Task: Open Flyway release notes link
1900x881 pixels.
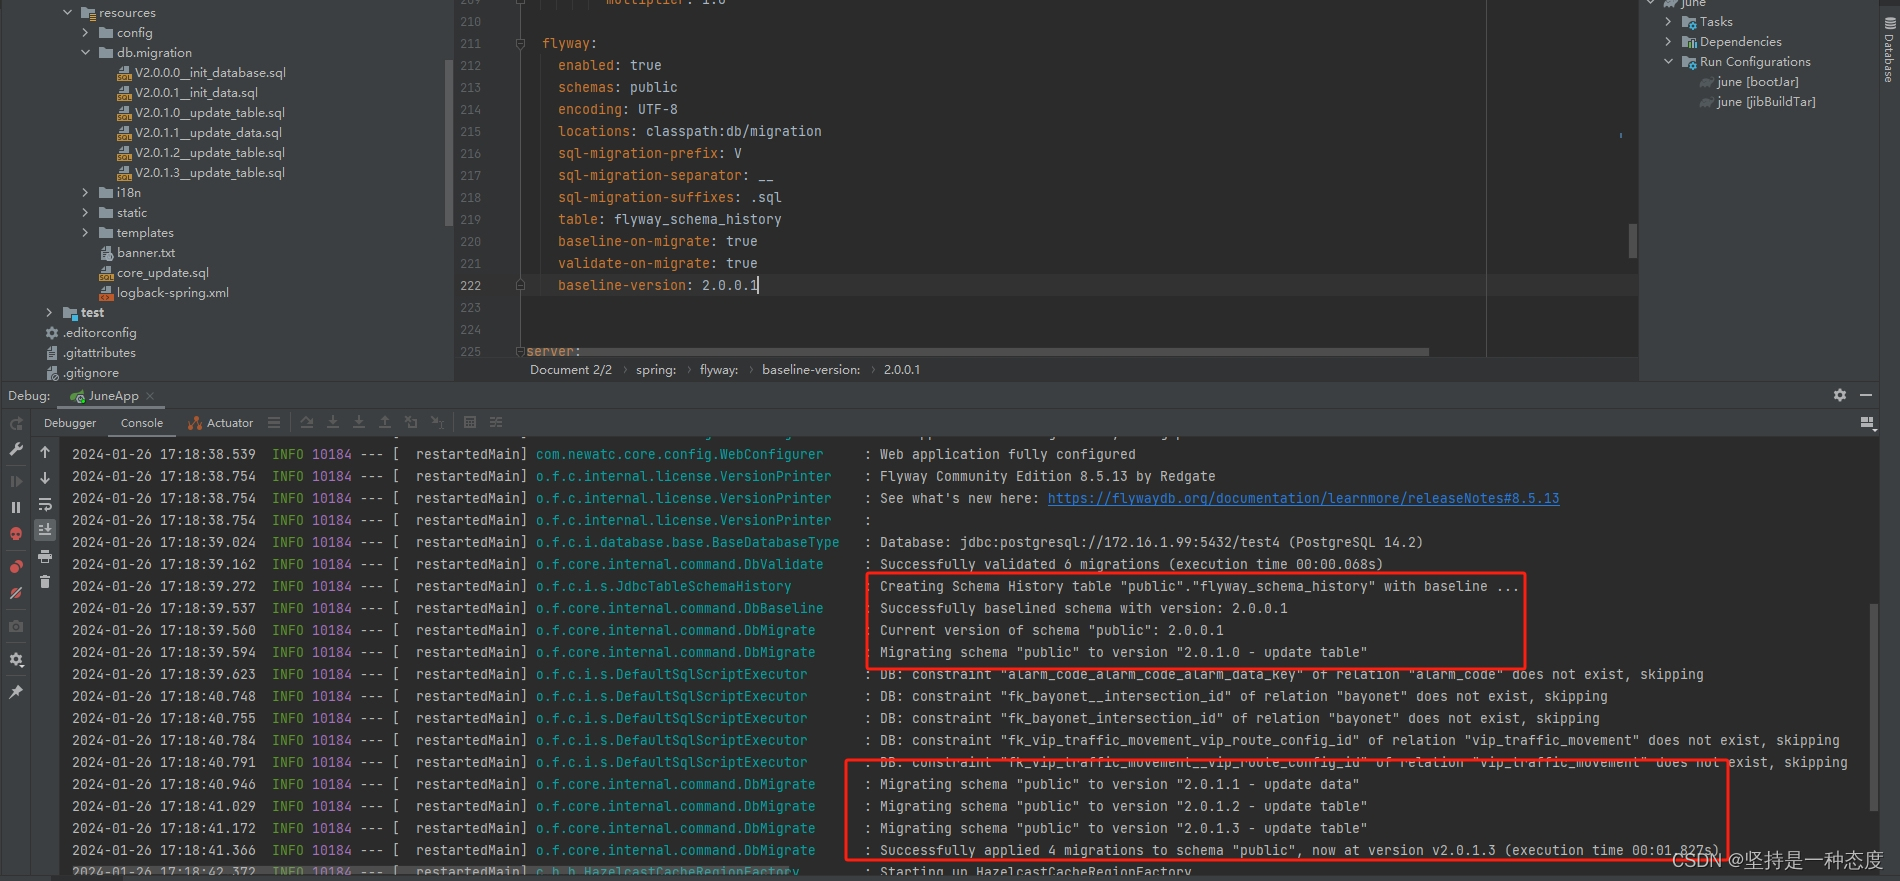Action: tap(1303, 498)
